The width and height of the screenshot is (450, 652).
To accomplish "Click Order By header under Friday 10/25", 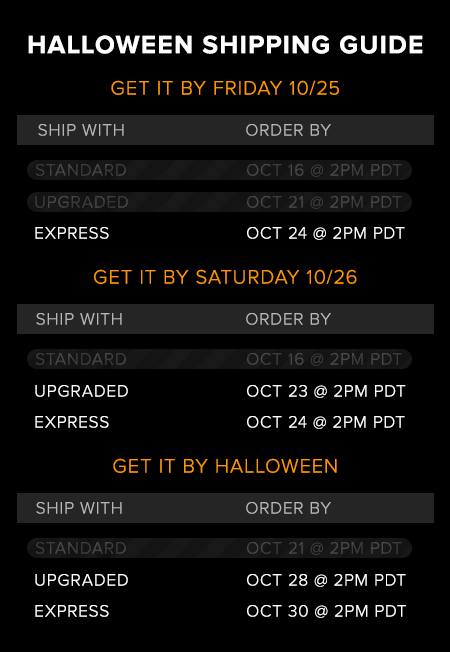I will pos(288,130).
